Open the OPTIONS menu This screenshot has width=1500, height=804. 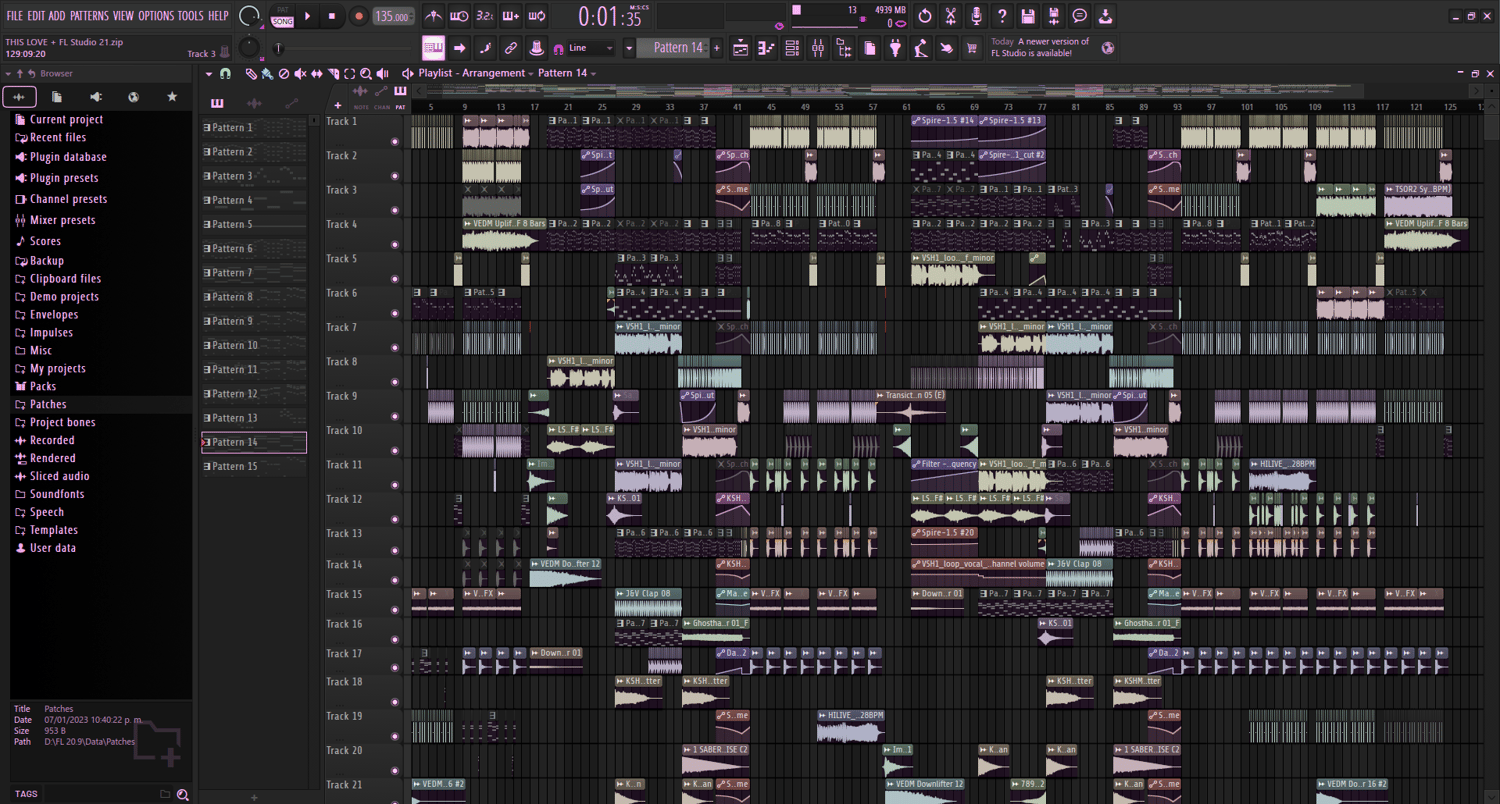coord(156,16)
